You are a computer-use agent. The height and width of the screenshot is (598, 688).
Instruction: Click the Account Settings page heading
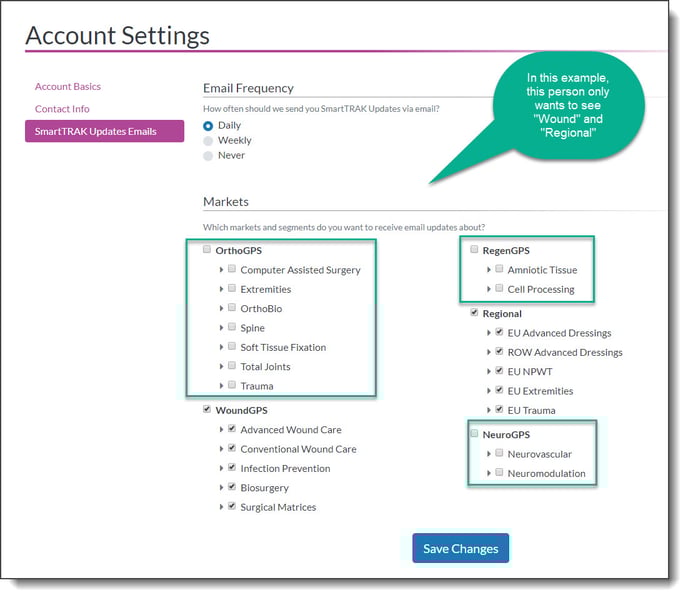coord(118,36)
